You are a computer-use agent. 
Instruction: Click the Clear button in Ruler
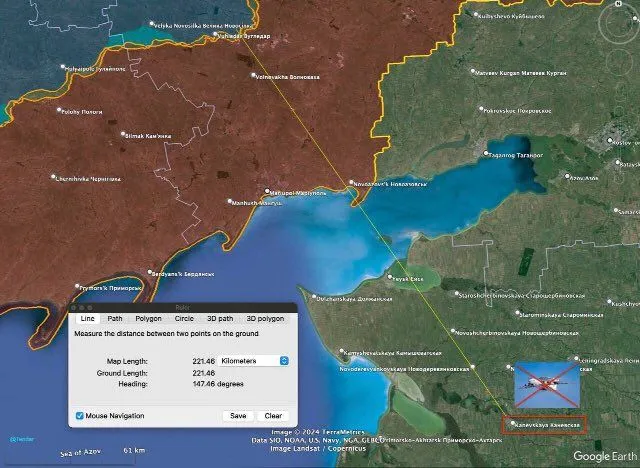273,415
